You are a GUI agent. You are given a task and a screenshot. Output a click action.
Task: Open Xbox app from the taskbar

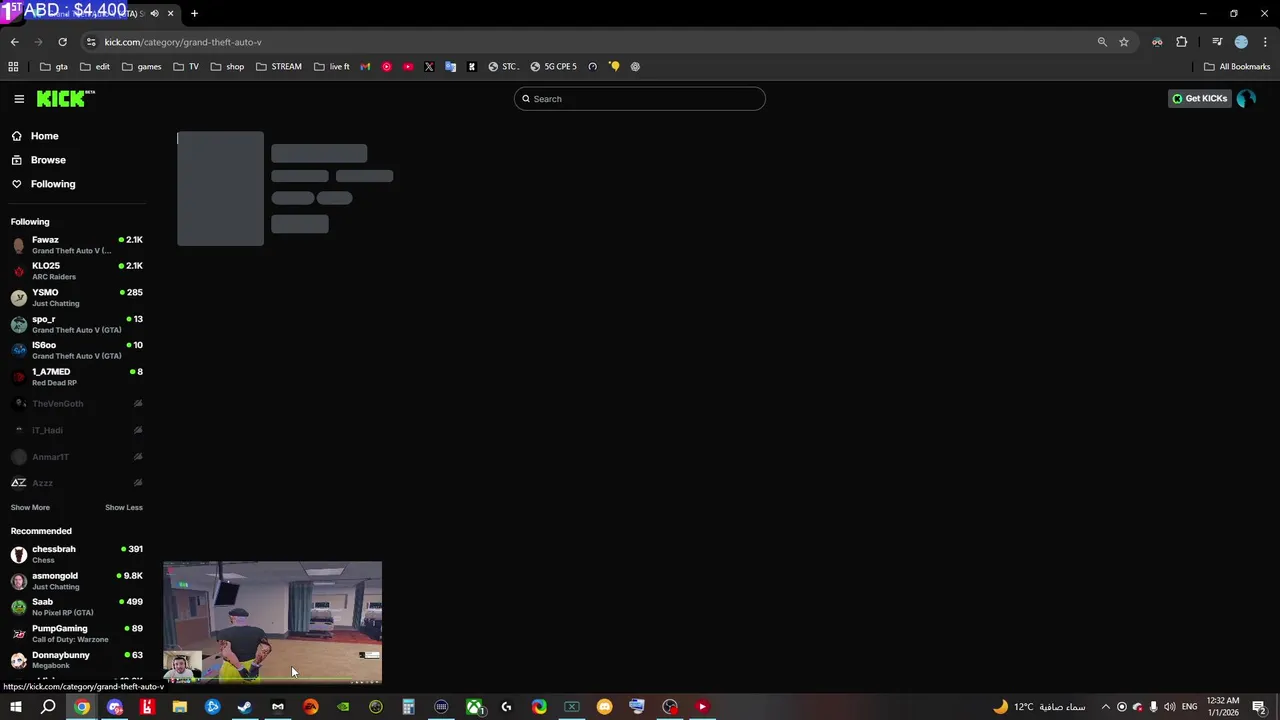pyautogui.click(x=474, y=707)
